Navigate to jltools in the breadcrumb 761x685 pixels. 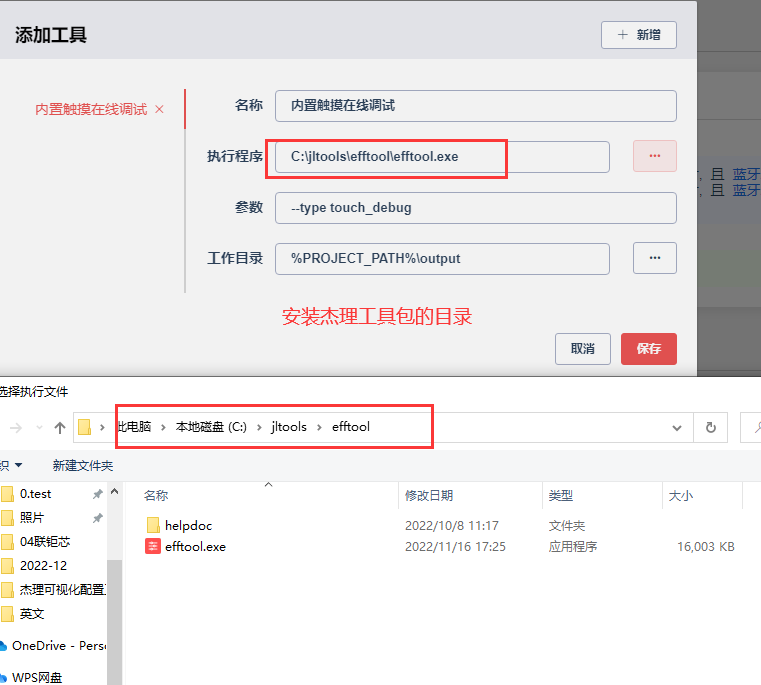(289, 427)
